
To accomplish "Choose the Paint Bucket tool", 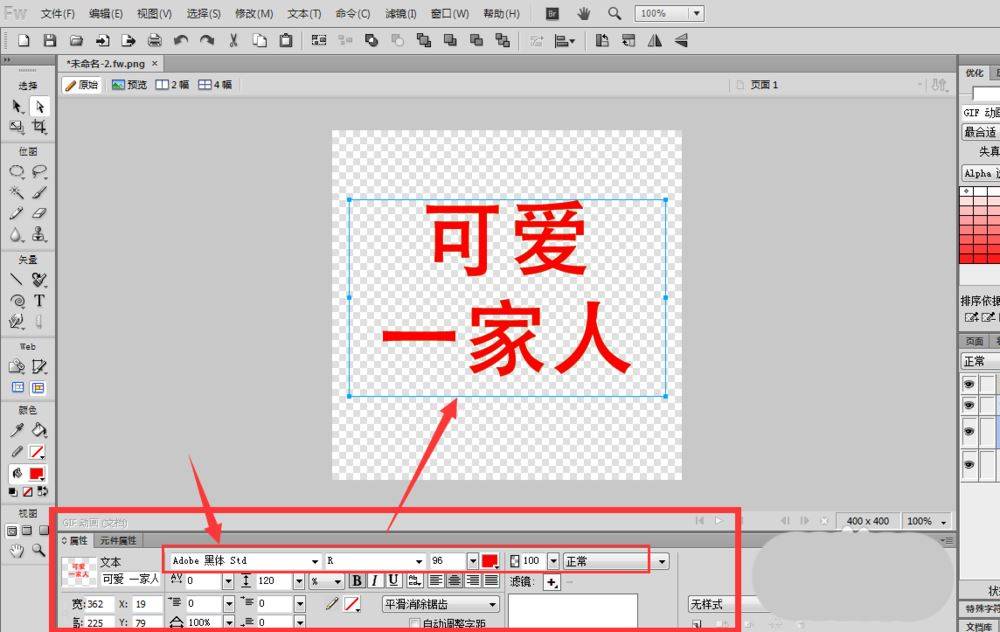I will click(x=39, y=430).
